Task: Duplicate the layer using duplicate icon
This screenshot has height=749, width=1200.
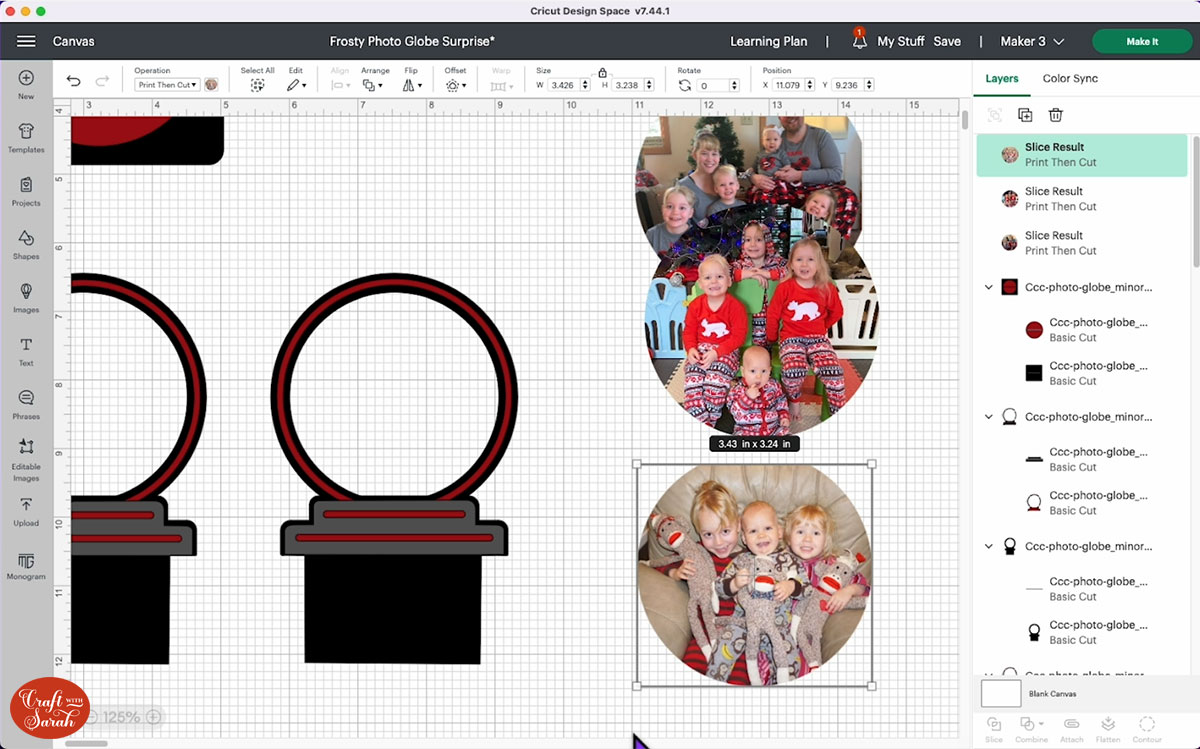Action: [x=1025, y=115]
